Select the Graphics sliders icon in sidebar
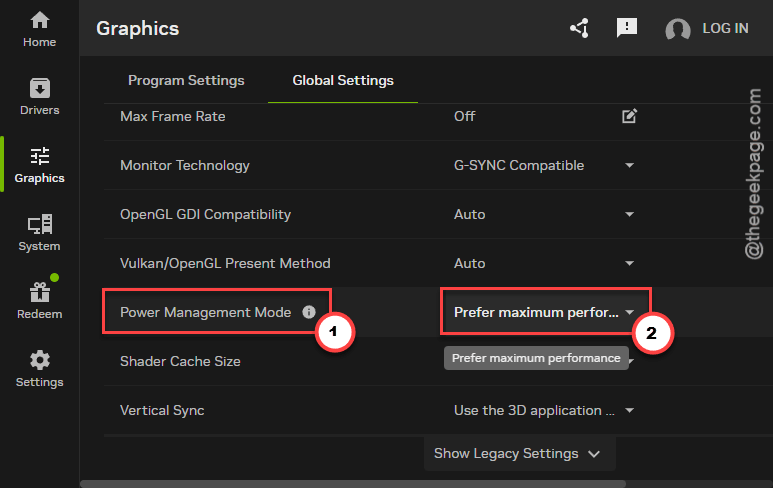This screenshot has height=488, width=773. (x=39, y=156)
